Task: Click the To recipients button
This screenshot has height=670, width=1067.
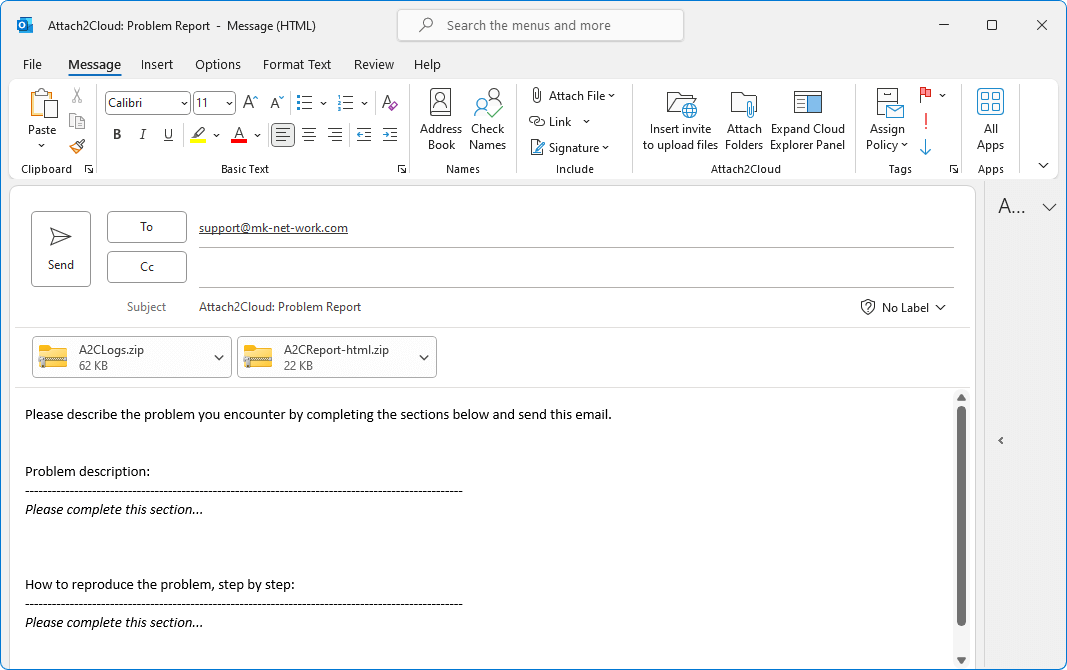Action: coord(147,227)
